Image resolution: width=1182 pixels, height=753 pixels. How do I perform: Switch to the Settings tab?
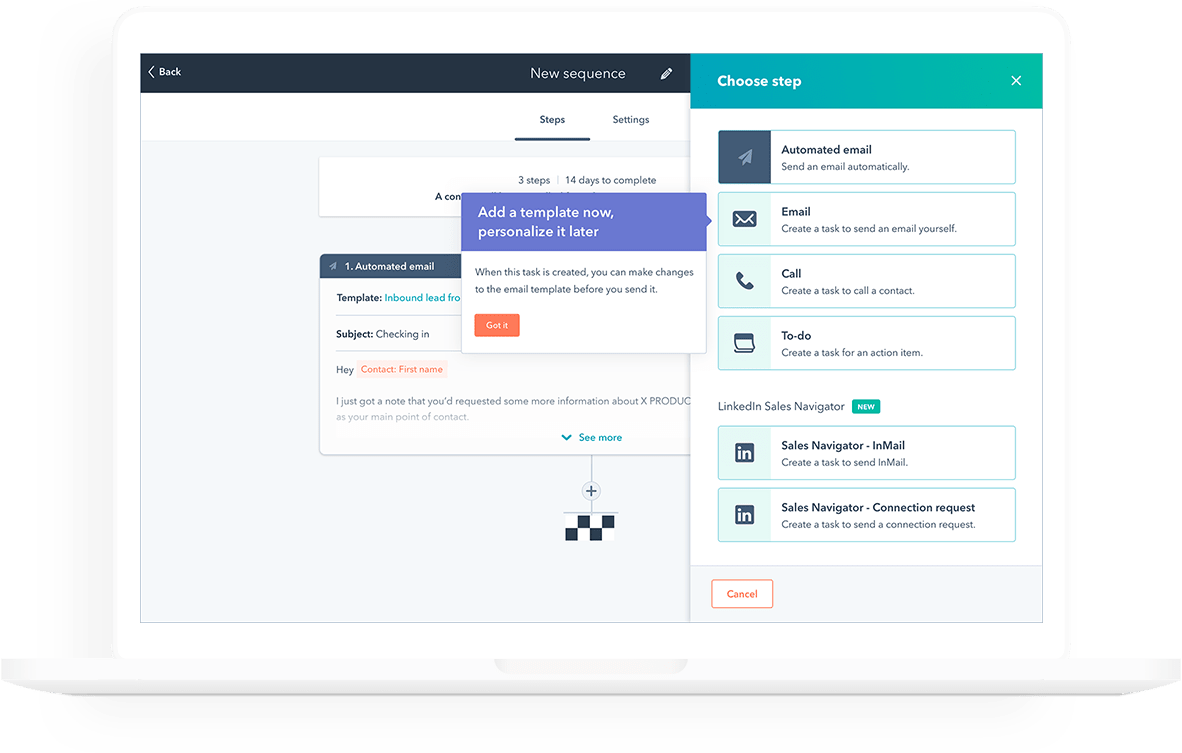click(630, 119)
